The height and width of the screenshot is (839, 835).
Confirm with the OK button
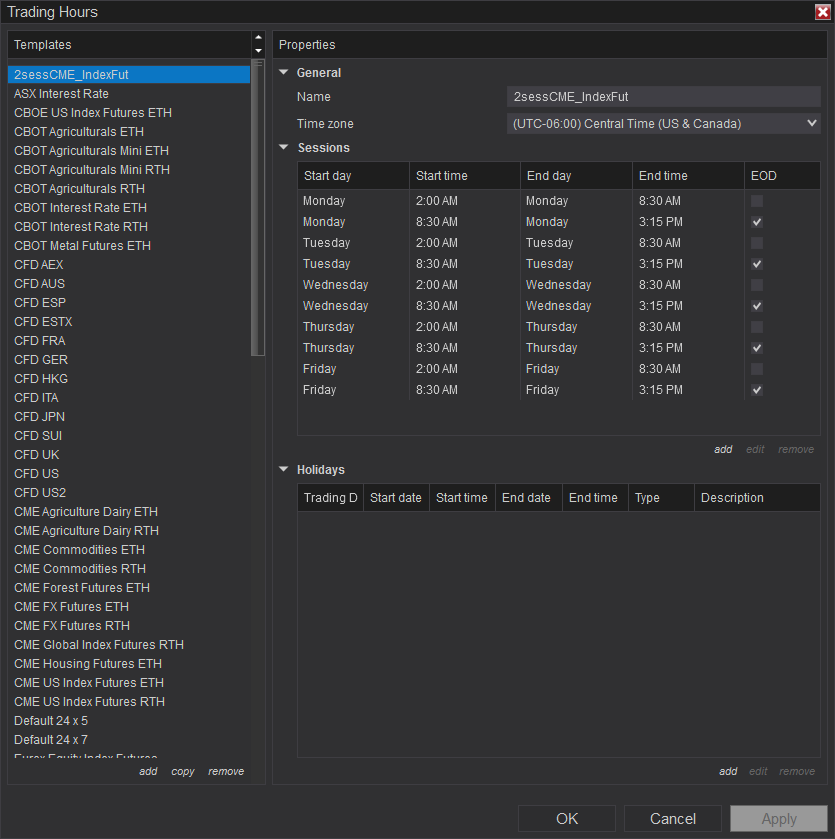(x=566, y=819)
